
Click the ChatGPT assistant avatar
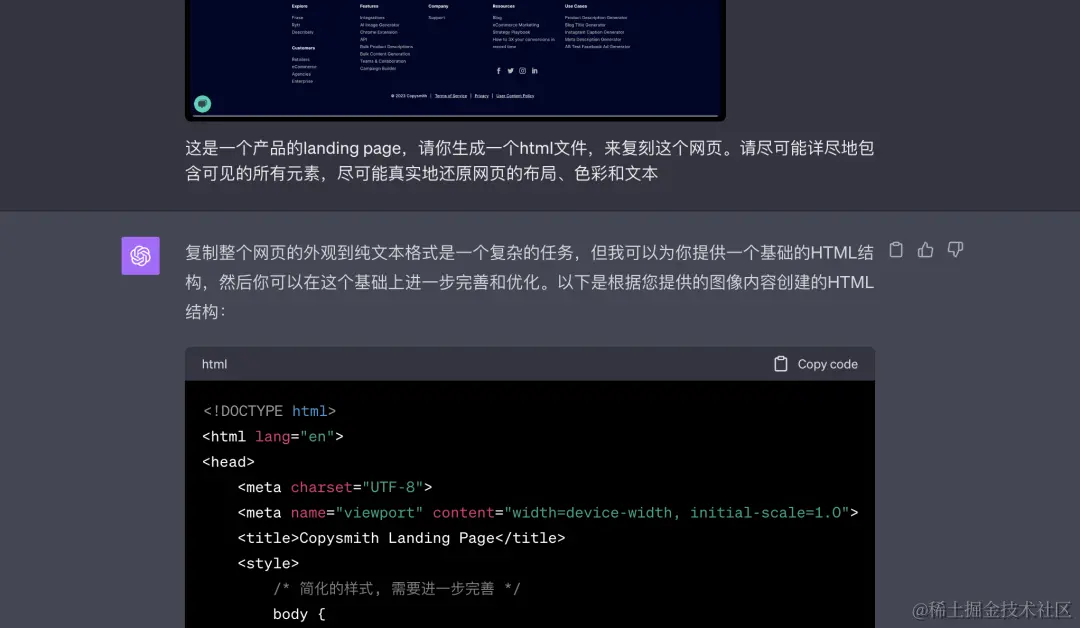pos(140,255)
